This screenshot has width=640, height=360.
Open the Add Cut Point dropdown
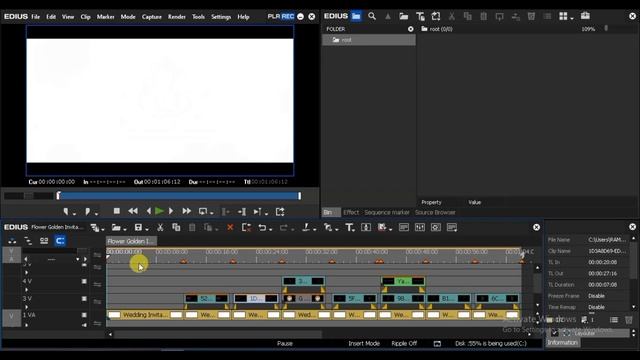coord(315,229)
